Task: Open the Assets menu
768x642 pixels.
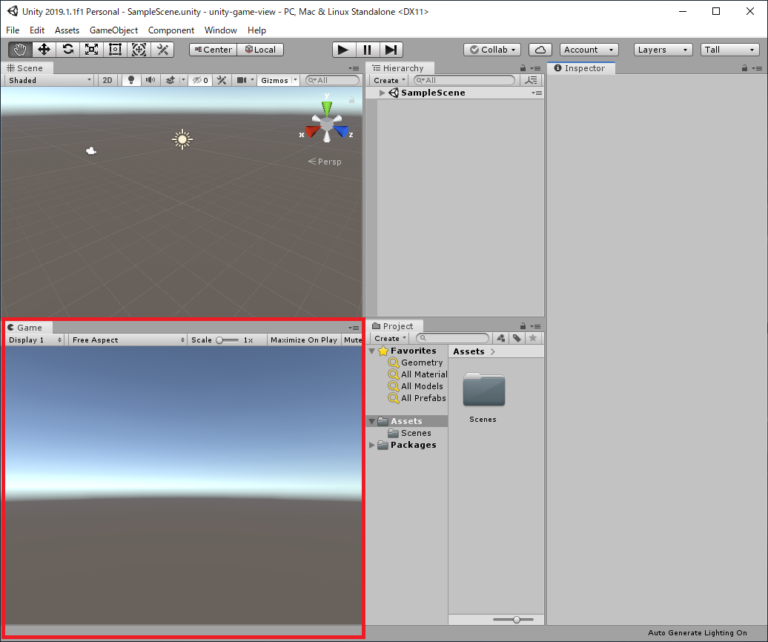Action: coord(67,30)
